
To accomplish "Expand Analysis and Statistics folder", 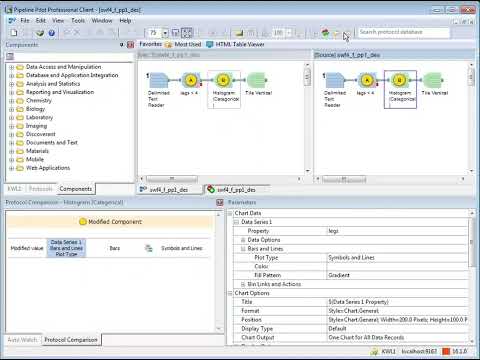I will point(11,84).
